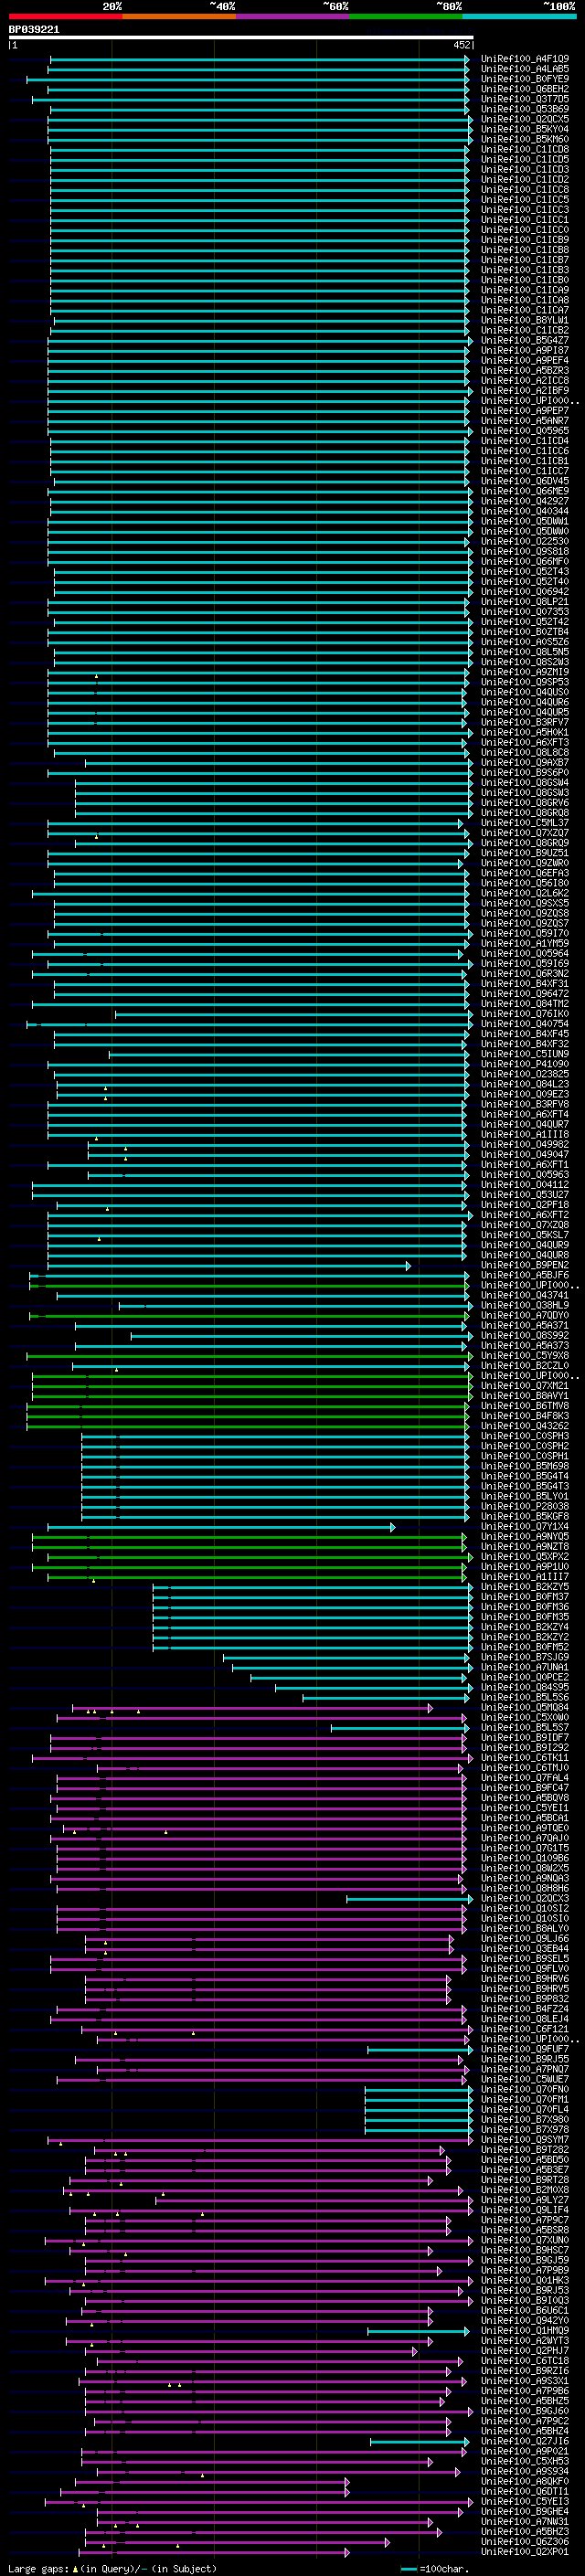This screenshot has height=2576, width=585.
Task: Click the UniRef100_A9PI87 label
Action: pos(525,350)
